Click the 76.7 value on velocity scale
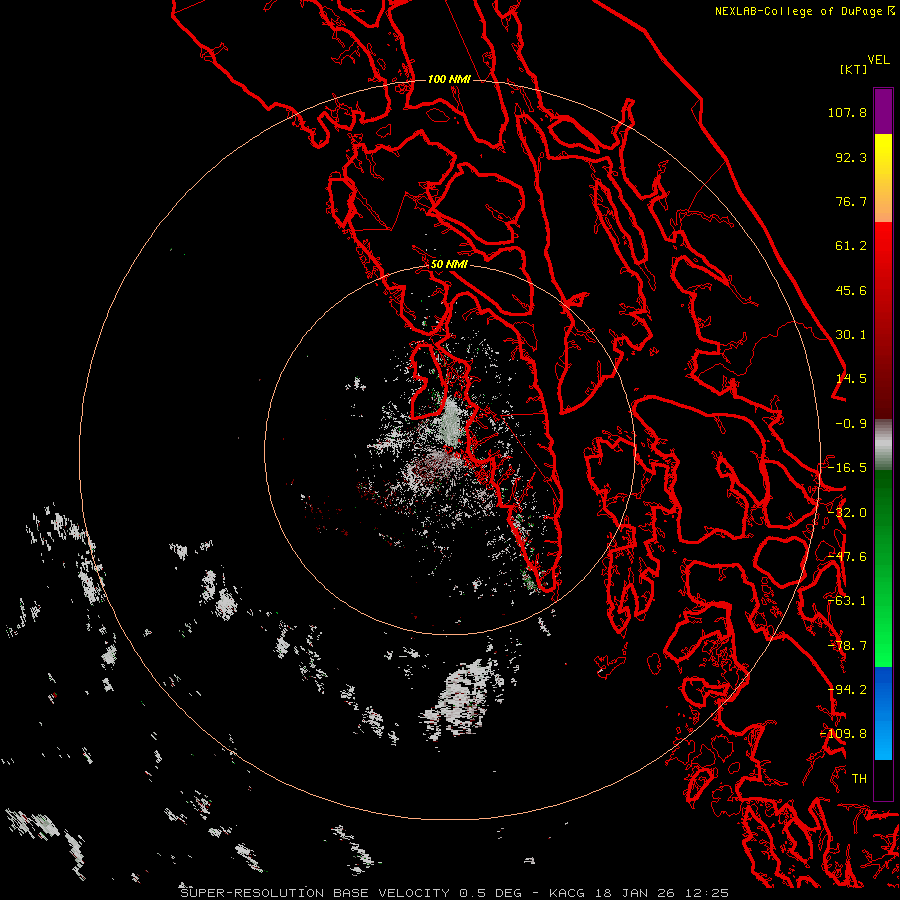 pos(851,201)
